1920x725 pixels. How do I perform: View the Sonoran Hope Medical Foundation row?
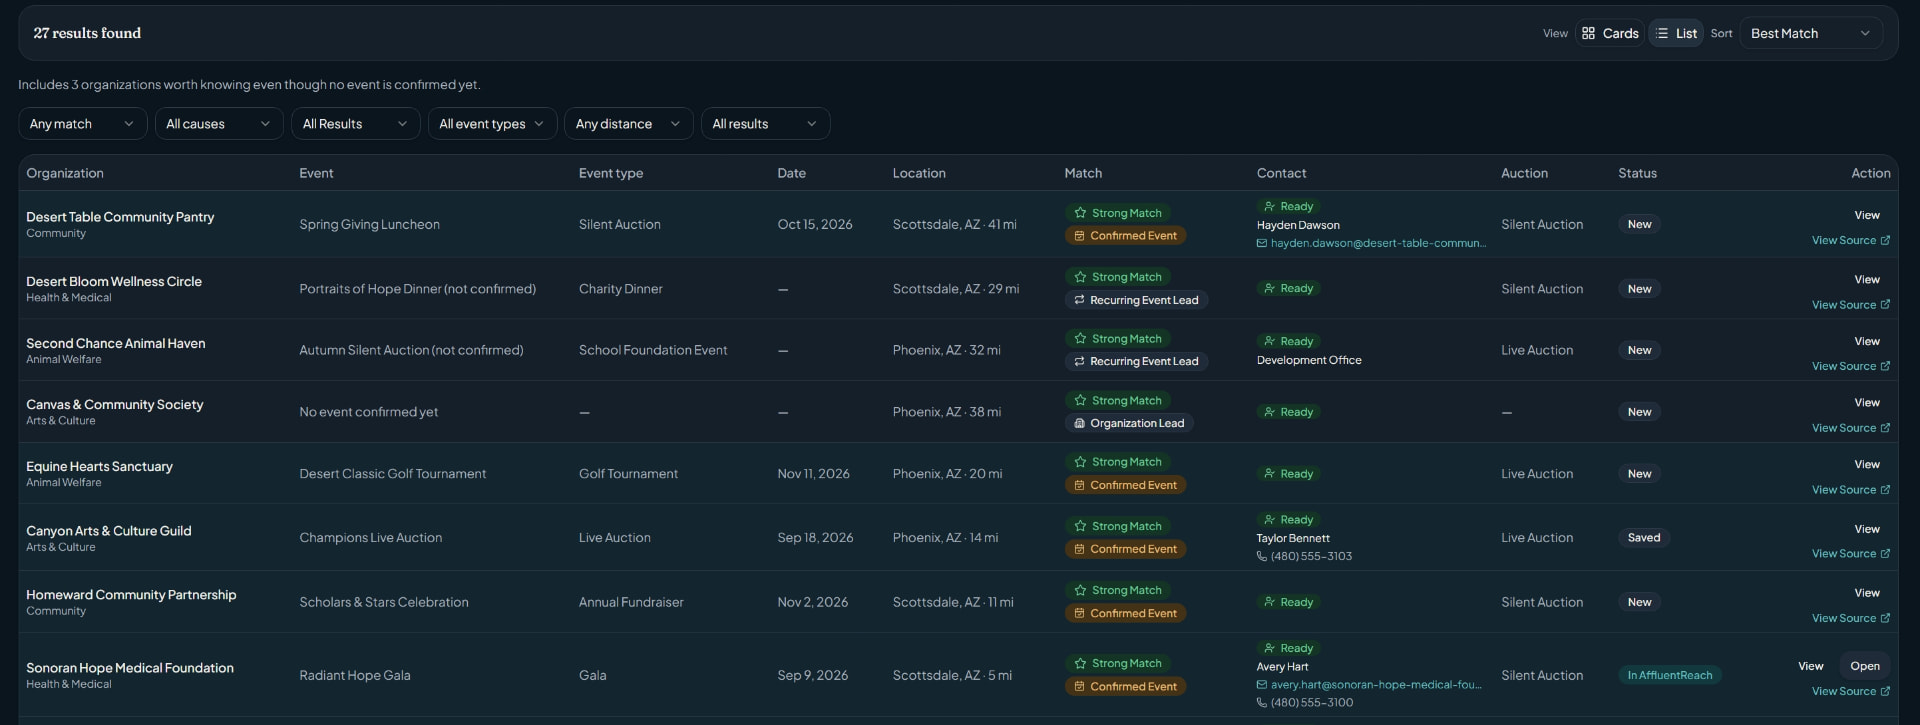(x=1810, y=666)
